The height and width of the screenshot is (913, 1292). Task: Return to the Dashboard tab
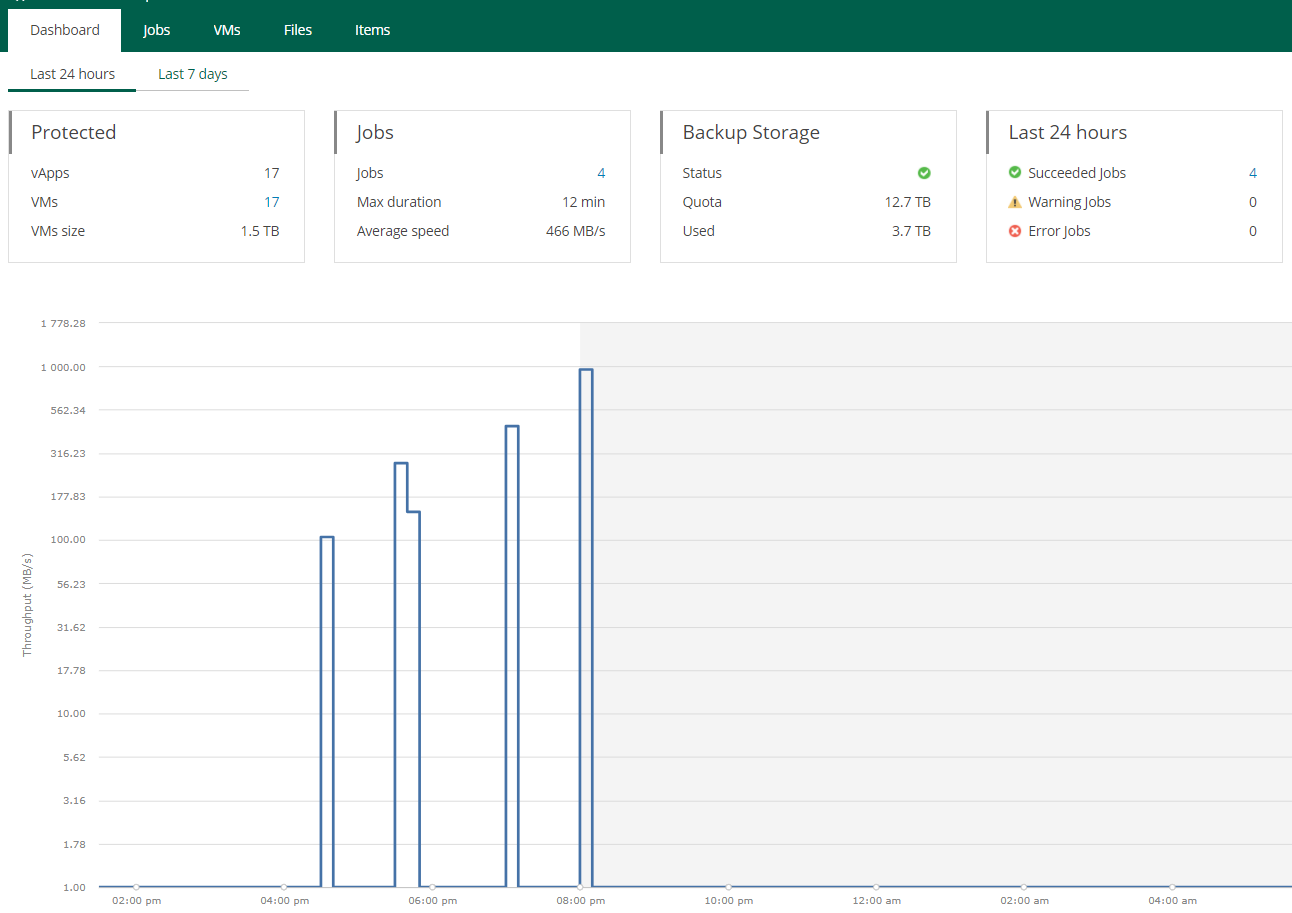click(x=64, y=29)
